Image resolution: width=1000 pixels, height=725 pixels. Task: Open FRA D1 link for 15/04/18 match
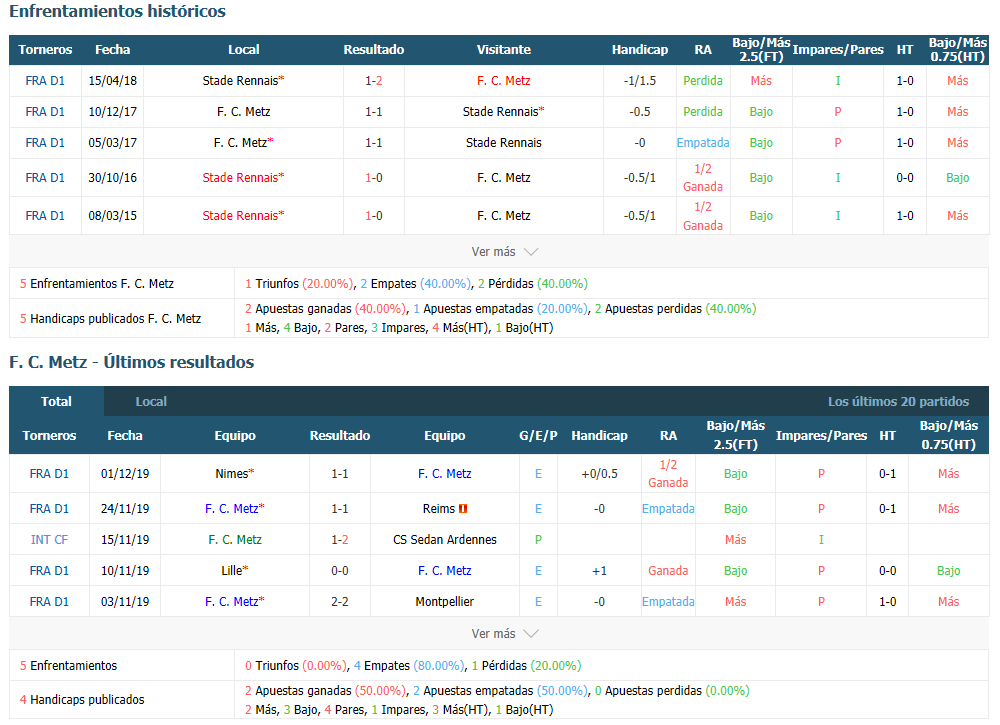coord(45,81)
